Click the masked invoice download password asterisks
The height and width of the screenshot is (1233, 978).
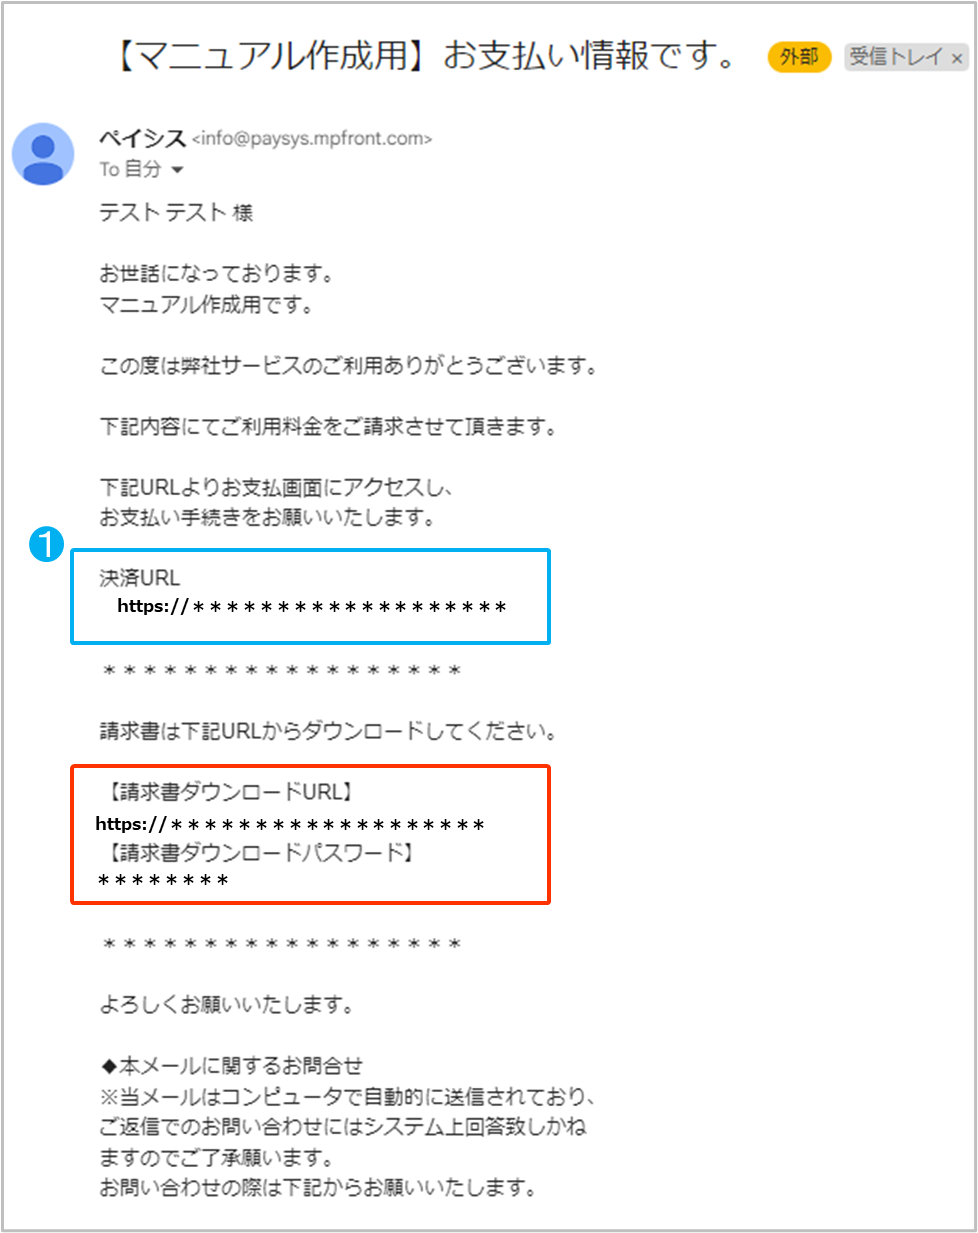[x=163, y=881]
